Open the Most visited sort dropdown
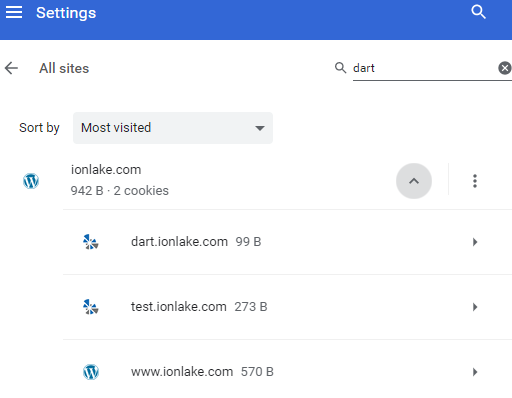This screenshot has height=398, width=512. pos(173,128)
